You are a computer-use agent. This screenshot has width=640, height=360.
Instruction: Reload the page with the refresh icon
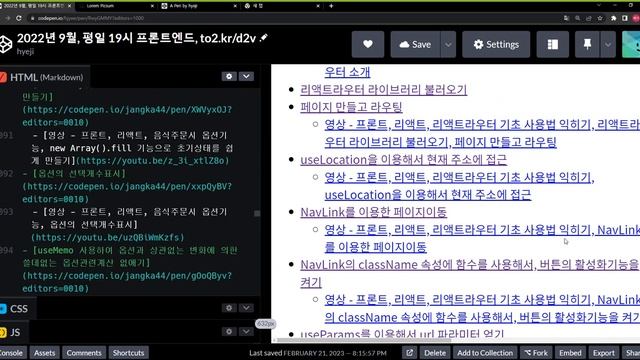pos(19,18)
